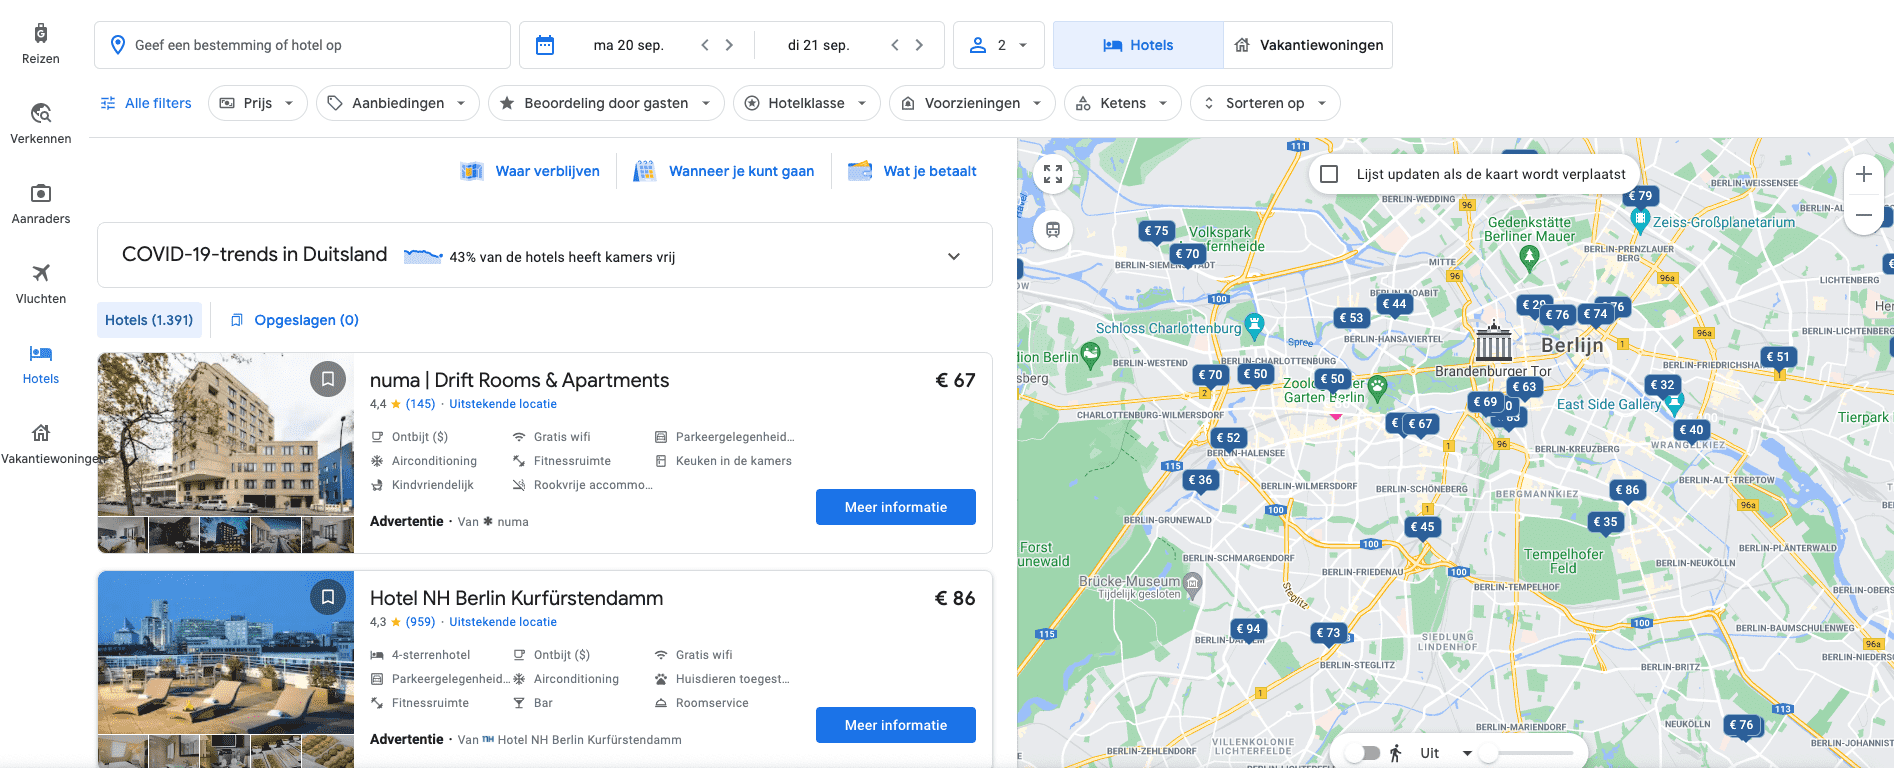Click Zeiss-Großplanetarium marker on map
Viewport: 1894px width, 768px height.
coord(1639,218)
